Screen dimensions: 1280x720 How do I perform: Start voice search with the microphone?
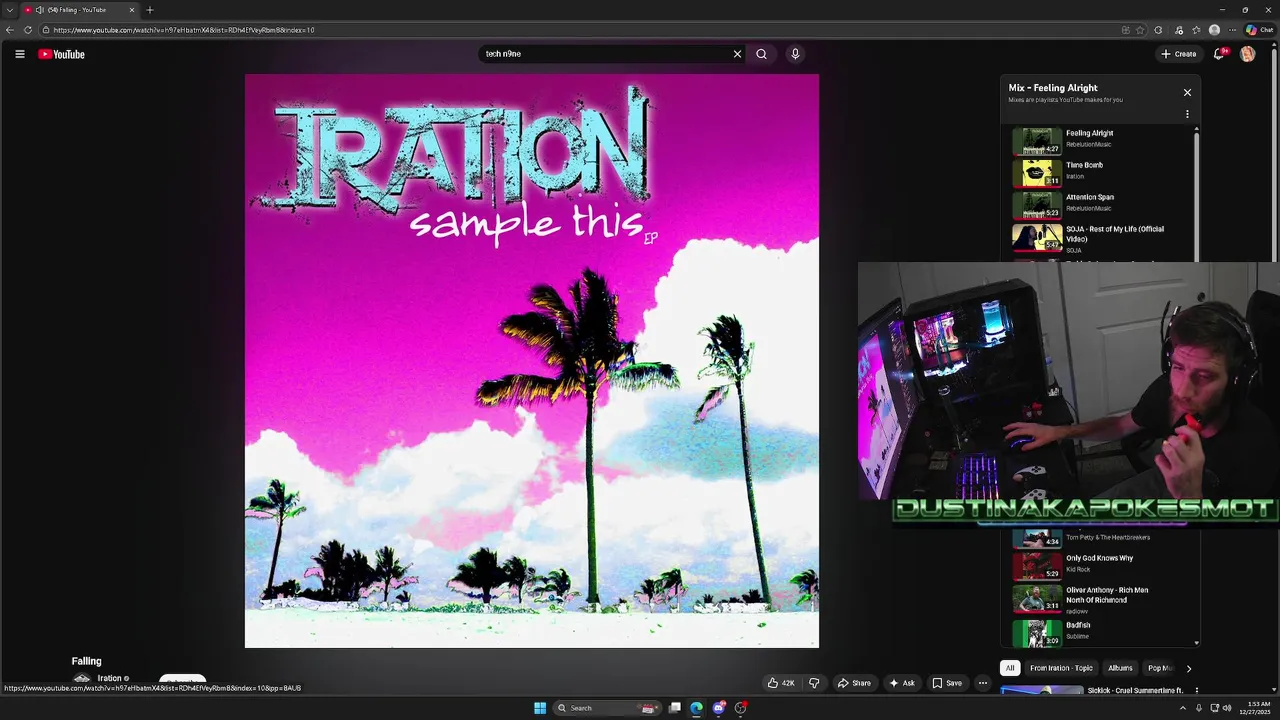tap(795, 54)
